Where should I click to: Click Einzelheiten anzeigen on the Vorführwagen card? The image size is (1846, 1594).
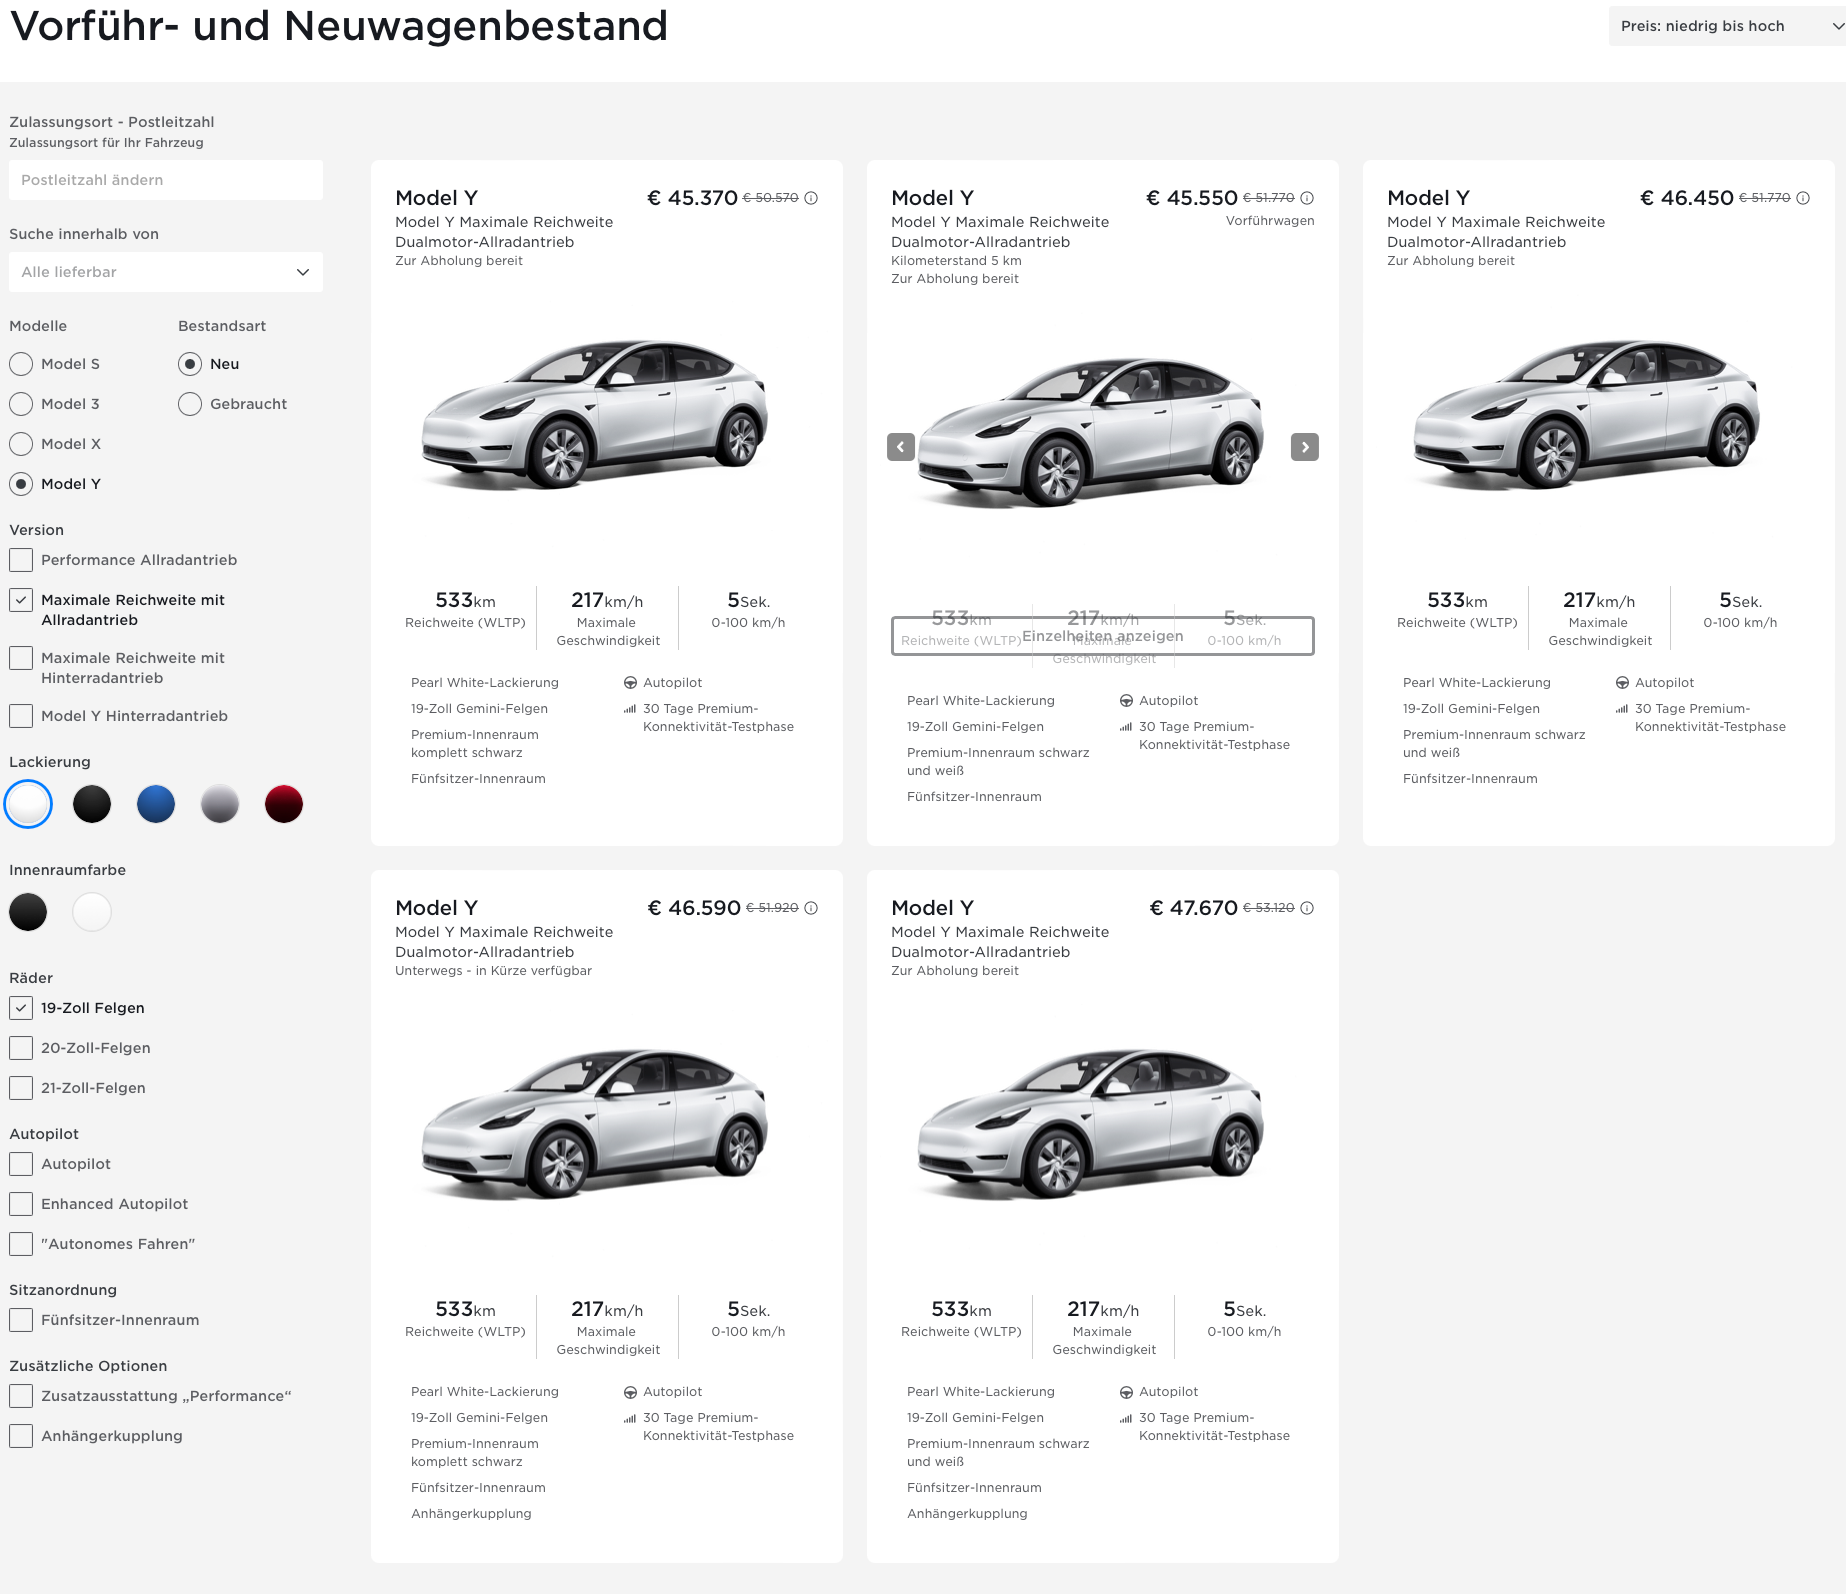pos(1103,636)
